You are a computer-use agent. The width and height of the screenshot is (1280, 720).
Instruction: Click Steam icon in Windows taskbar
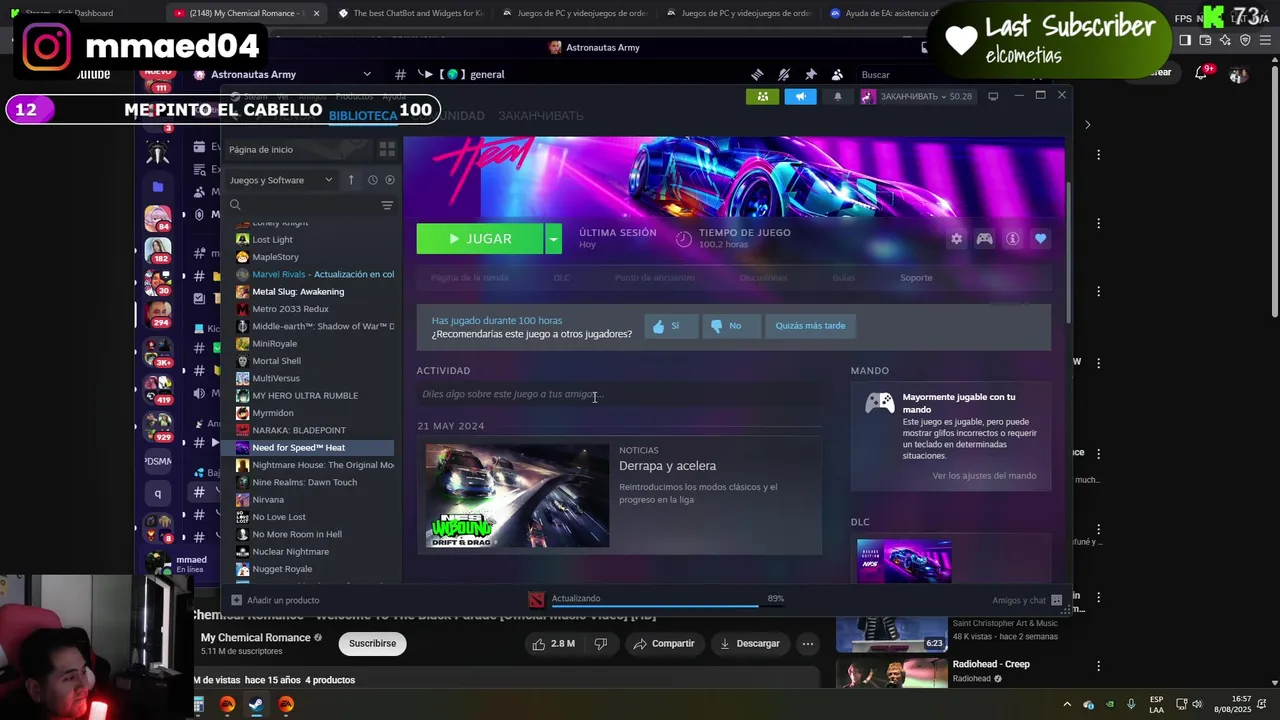pos(256,704)
